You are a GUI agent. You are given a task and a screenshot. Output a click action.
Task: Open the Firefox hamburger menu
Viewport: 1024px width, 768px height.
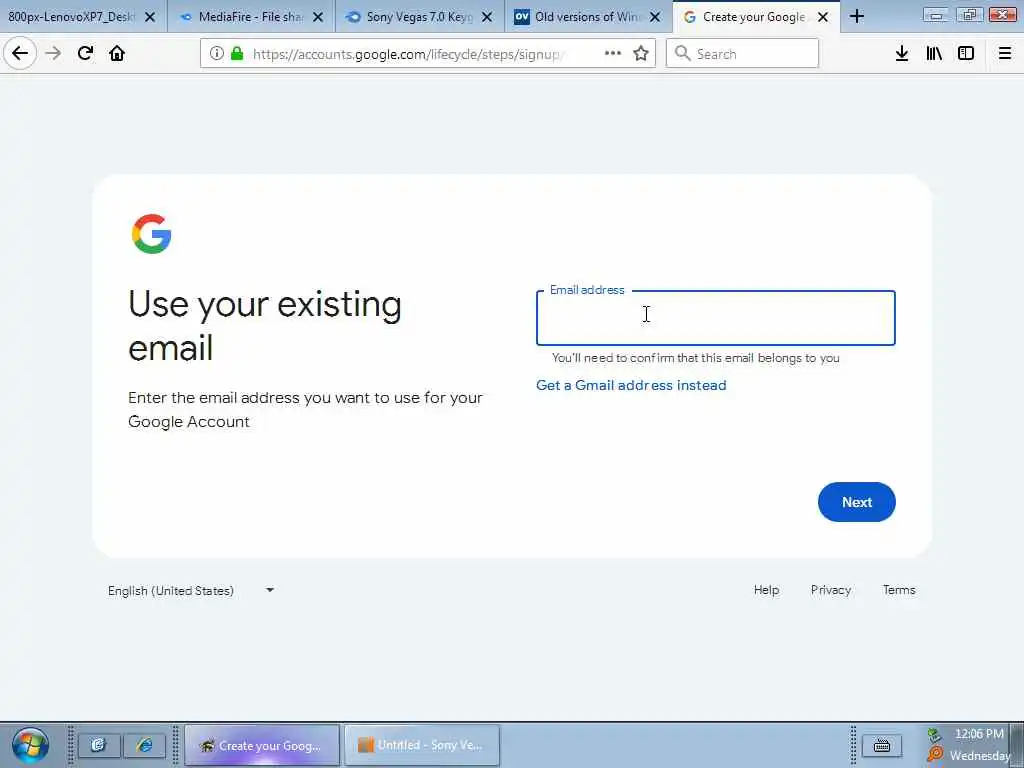1005,54
